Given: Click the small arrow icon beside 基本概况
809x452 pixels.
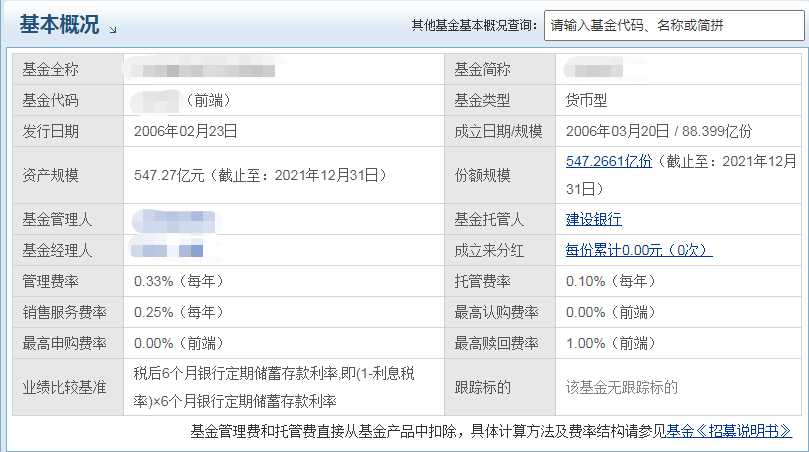Looking at the screenshot, I should [x=113, y=31].
